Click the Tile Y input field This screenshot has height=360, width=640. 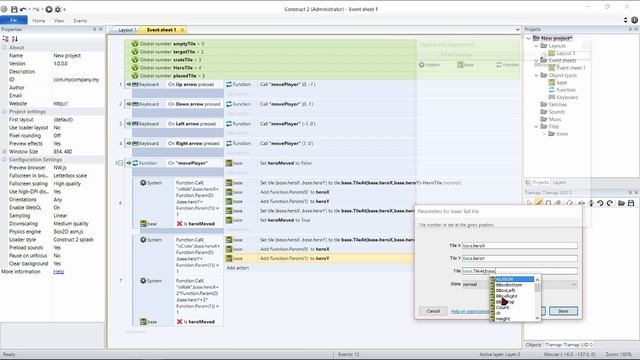click(520, 258)
